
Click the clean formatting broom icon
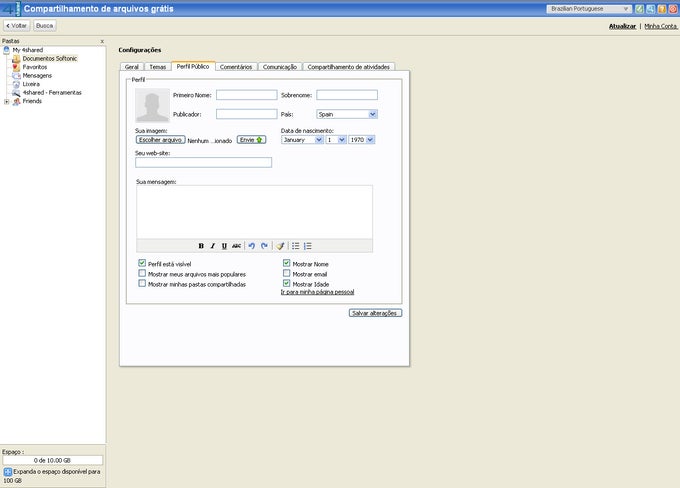pyautogui.click(x=280, y=246)
